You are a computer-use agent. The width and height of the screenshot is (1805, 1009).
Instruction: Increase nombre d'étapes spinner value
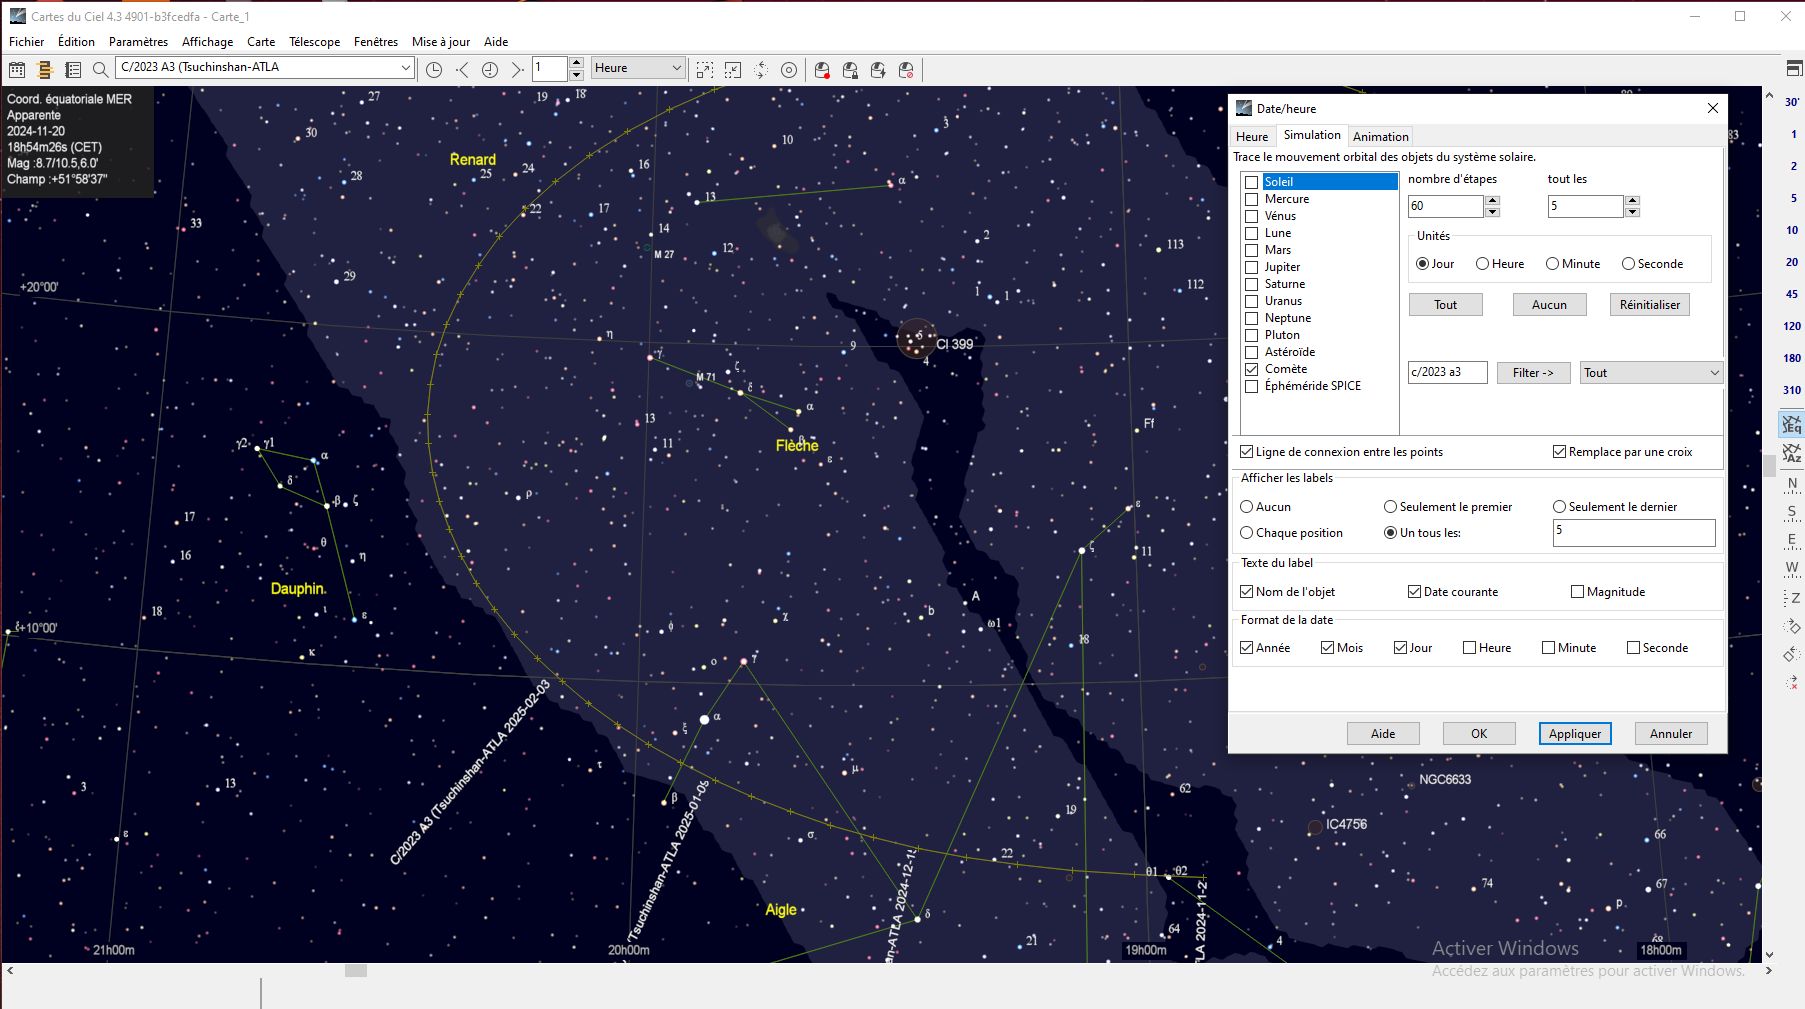click(x=1492, y=201)
